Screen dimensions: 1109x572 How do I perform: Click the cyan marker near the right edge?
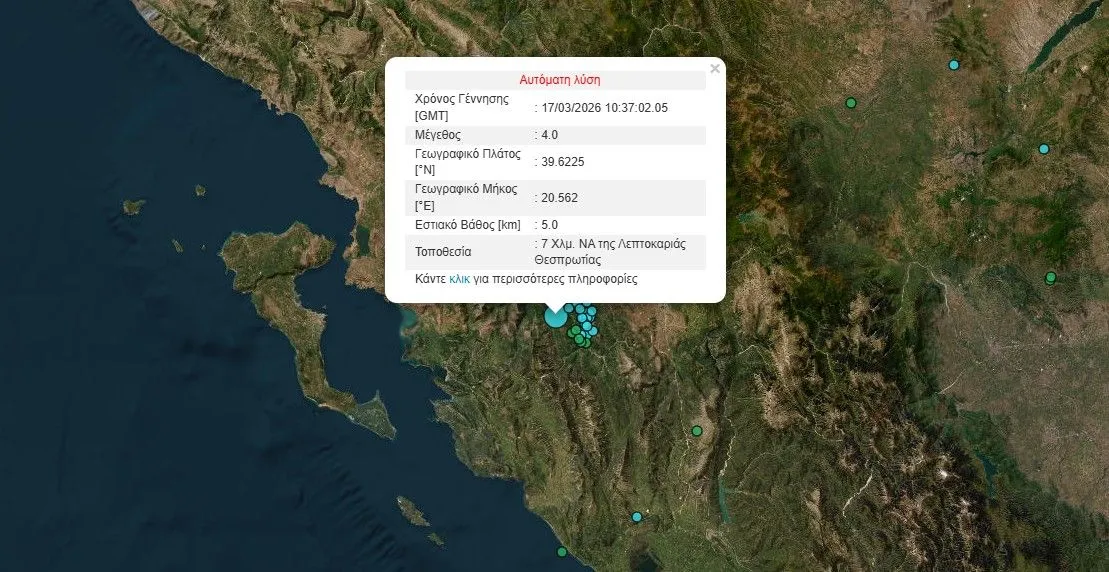1043,149
